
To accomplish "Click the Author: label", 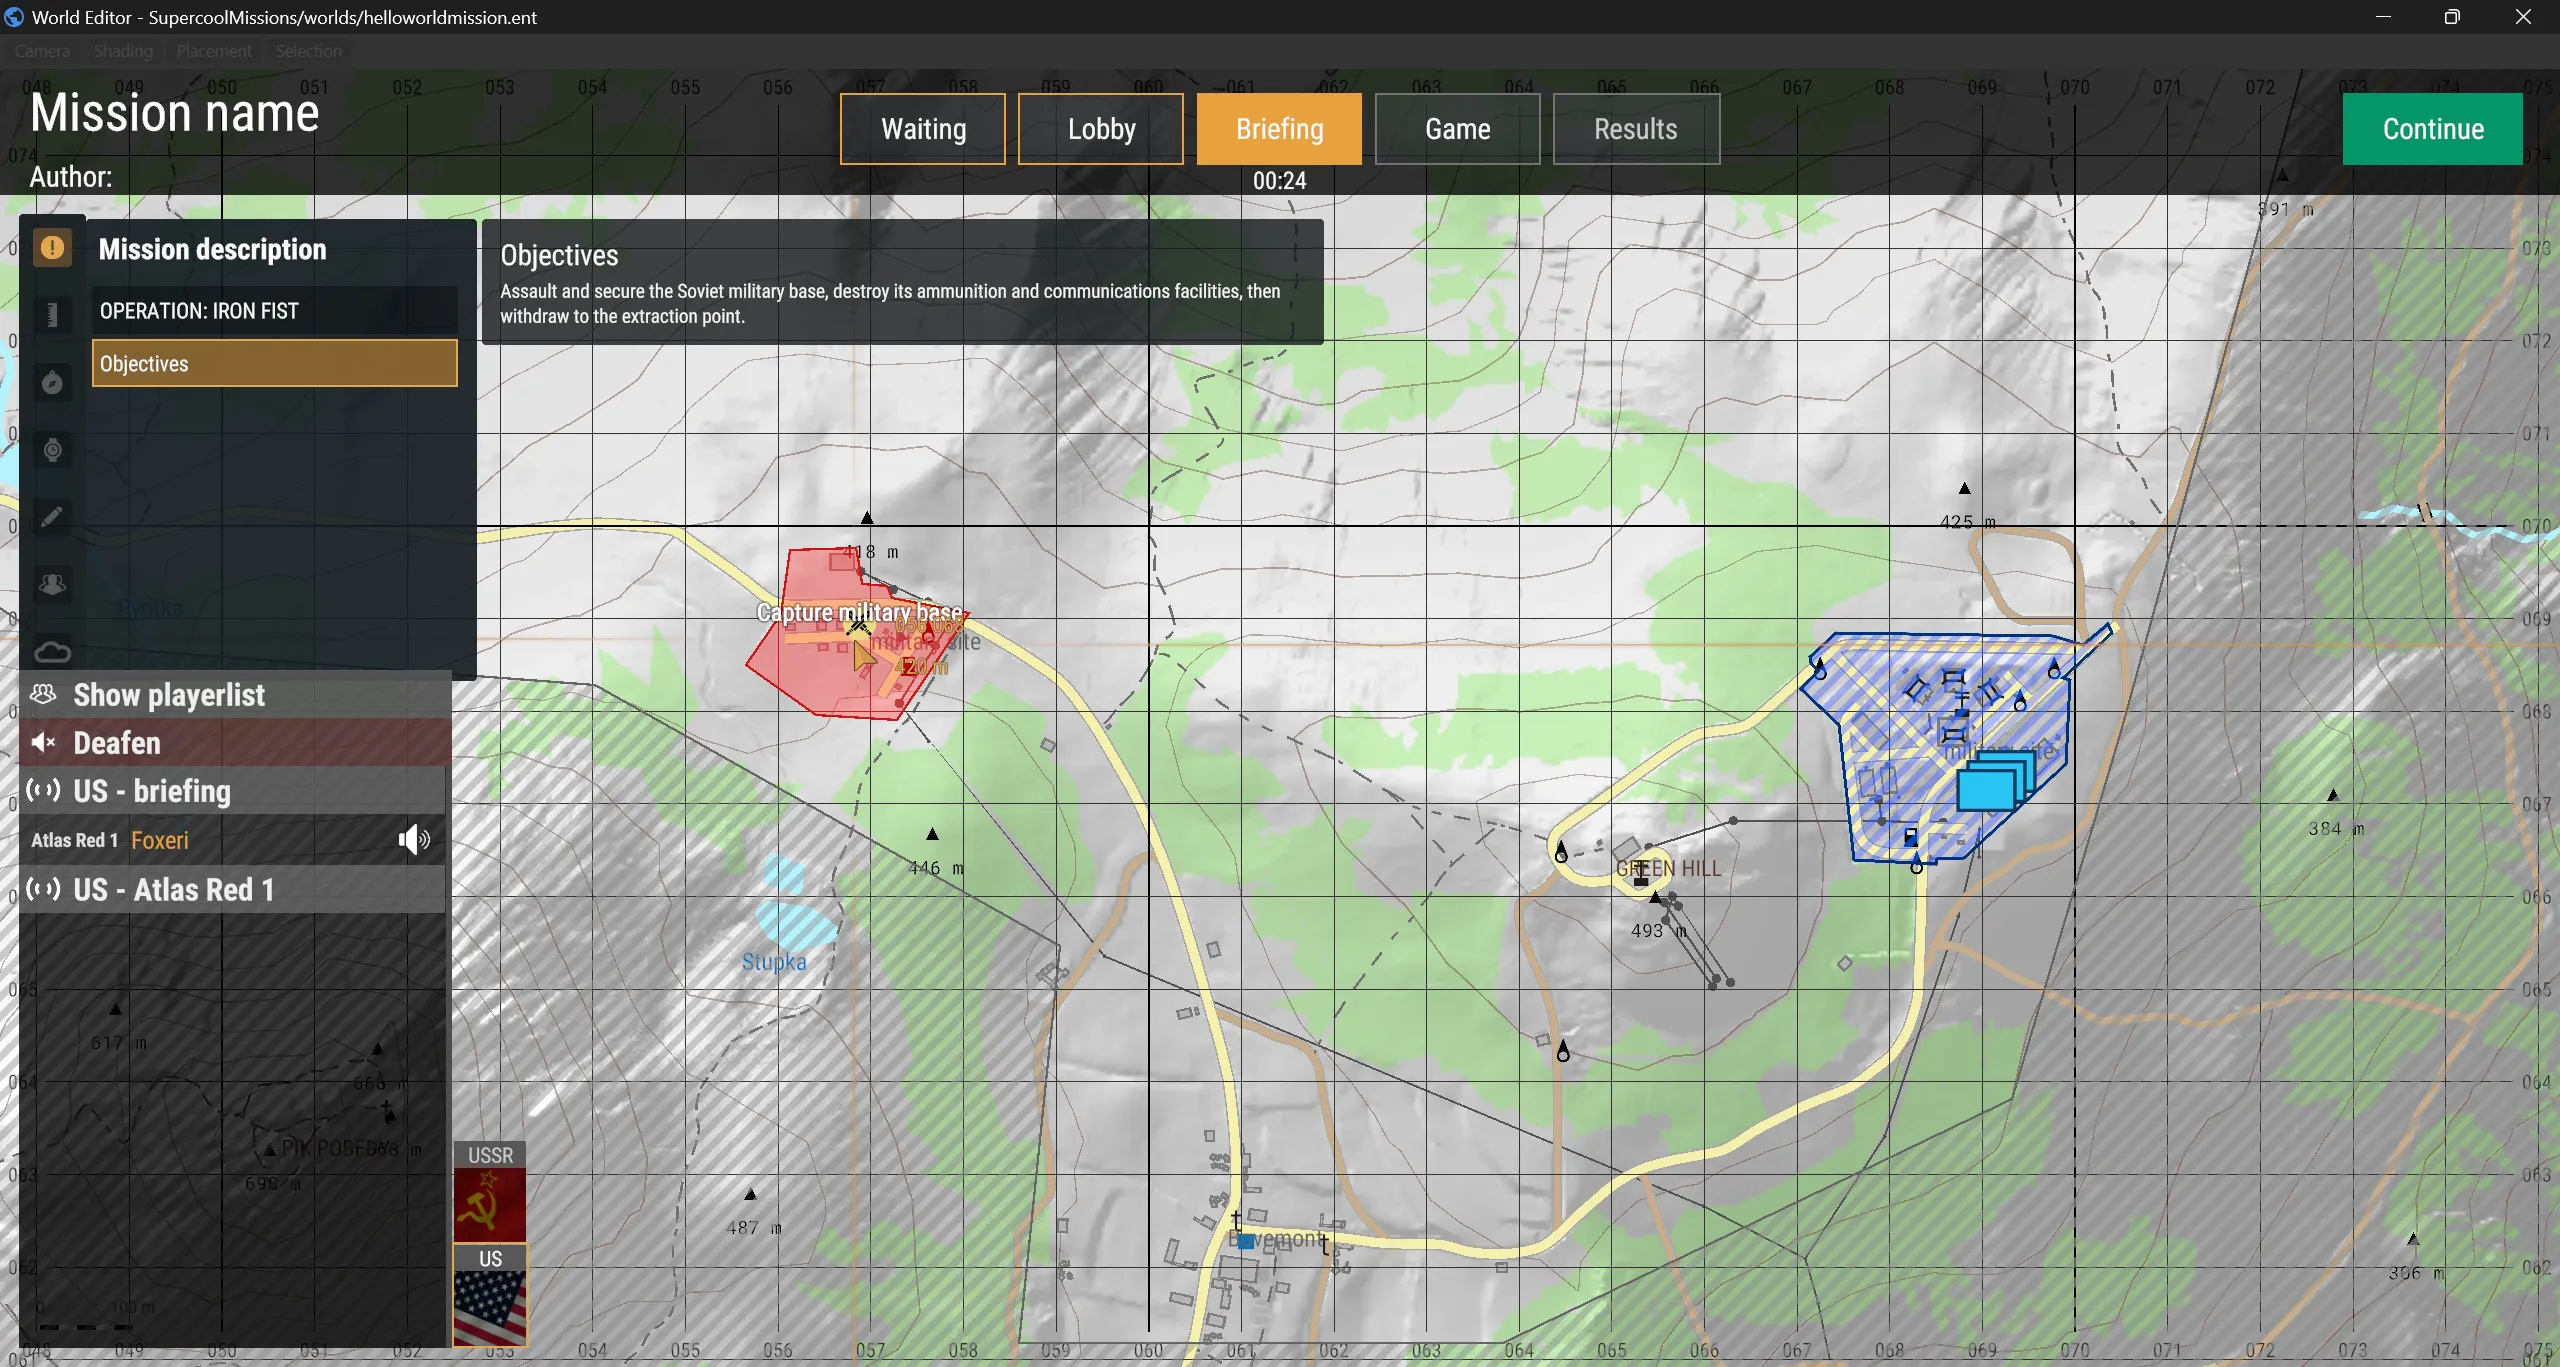I will 71,177.
